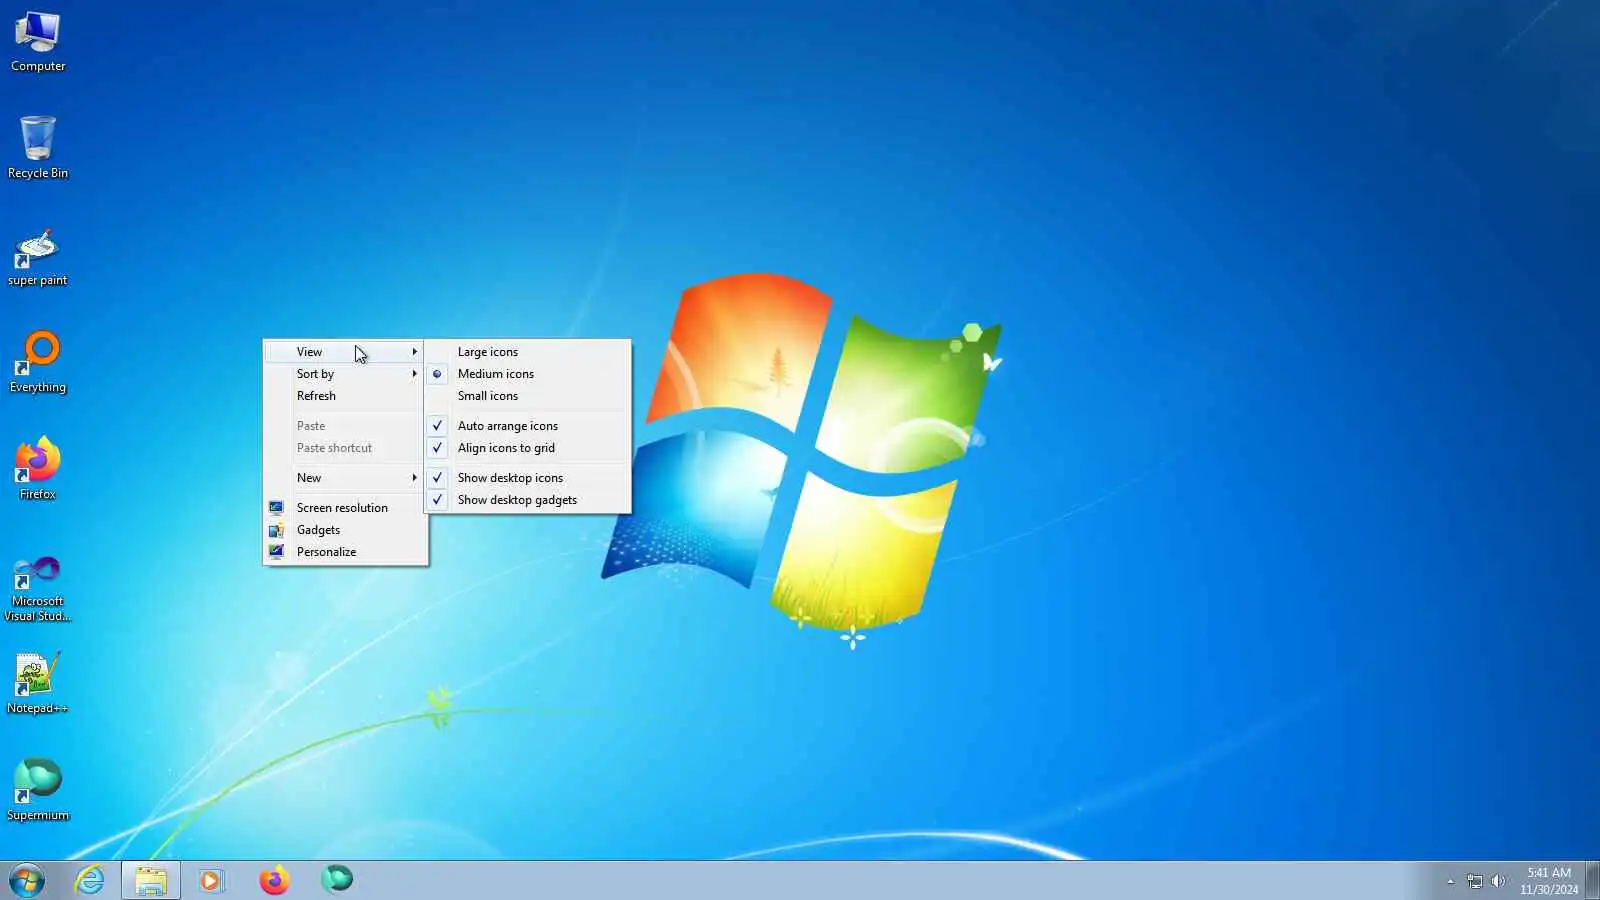This screenshot has height=900, width=1600.
Task: Select the super paint shortcut
Action: click(x=38, y=258)
